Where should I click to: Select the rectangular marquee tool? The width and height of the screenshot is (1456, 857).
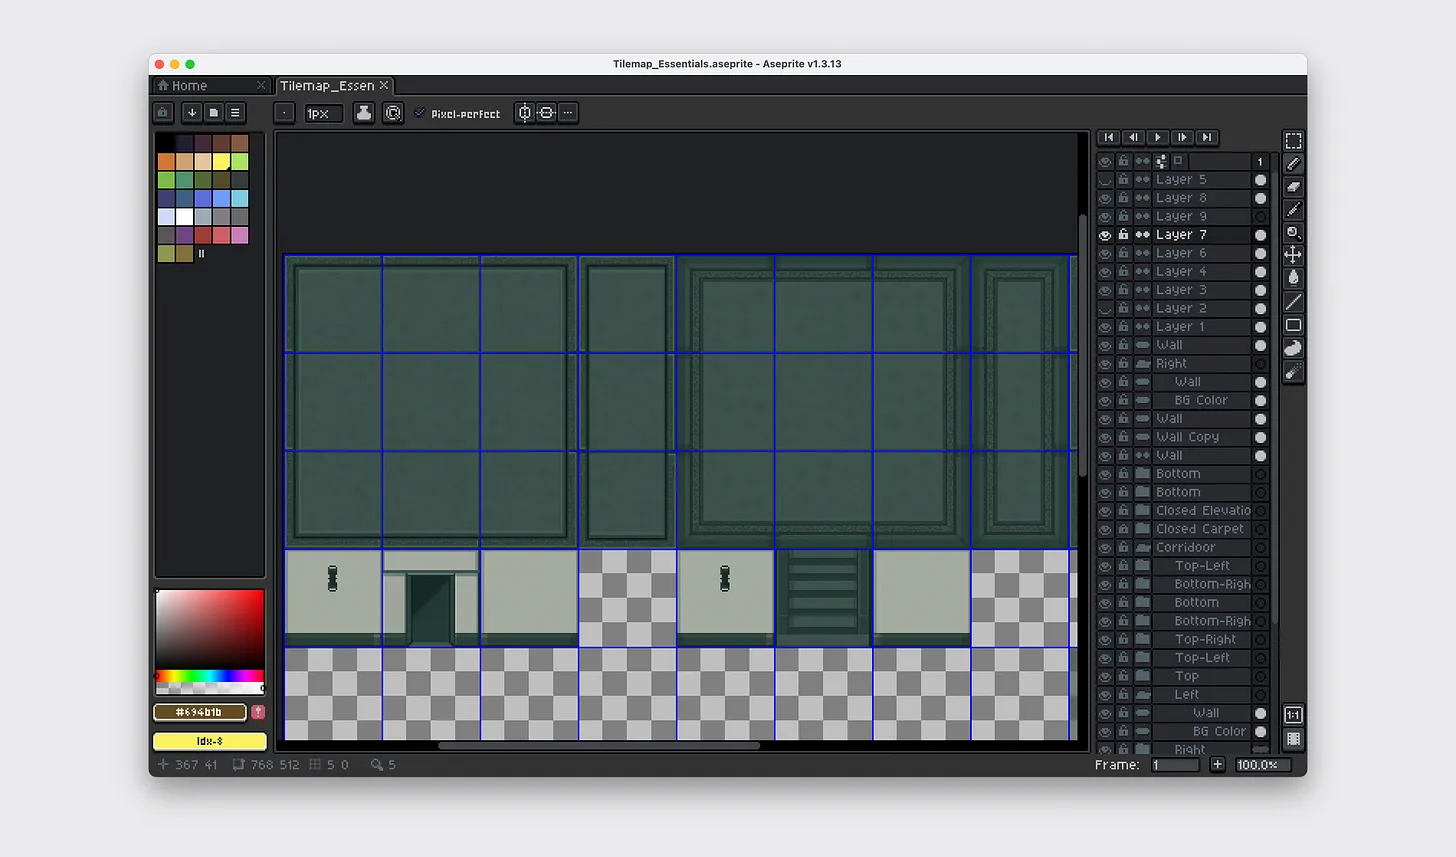click(x=1293, y=140)
